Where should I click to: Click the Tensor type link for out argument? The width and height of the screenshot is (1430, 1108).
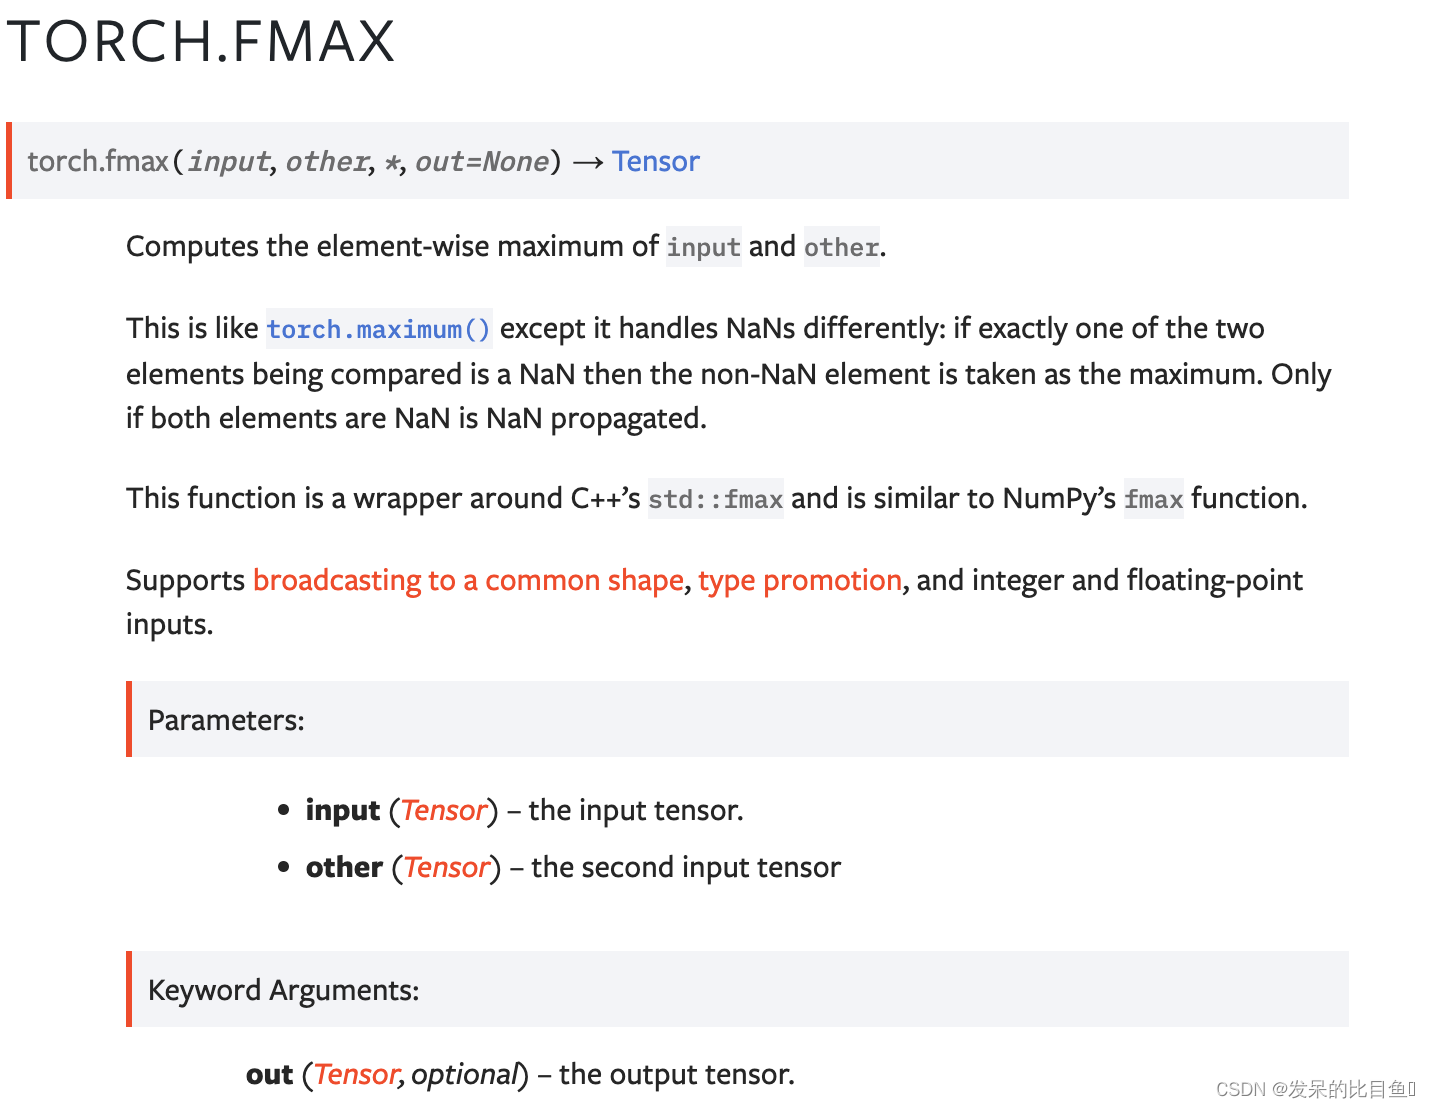(x=356, y=1074)
